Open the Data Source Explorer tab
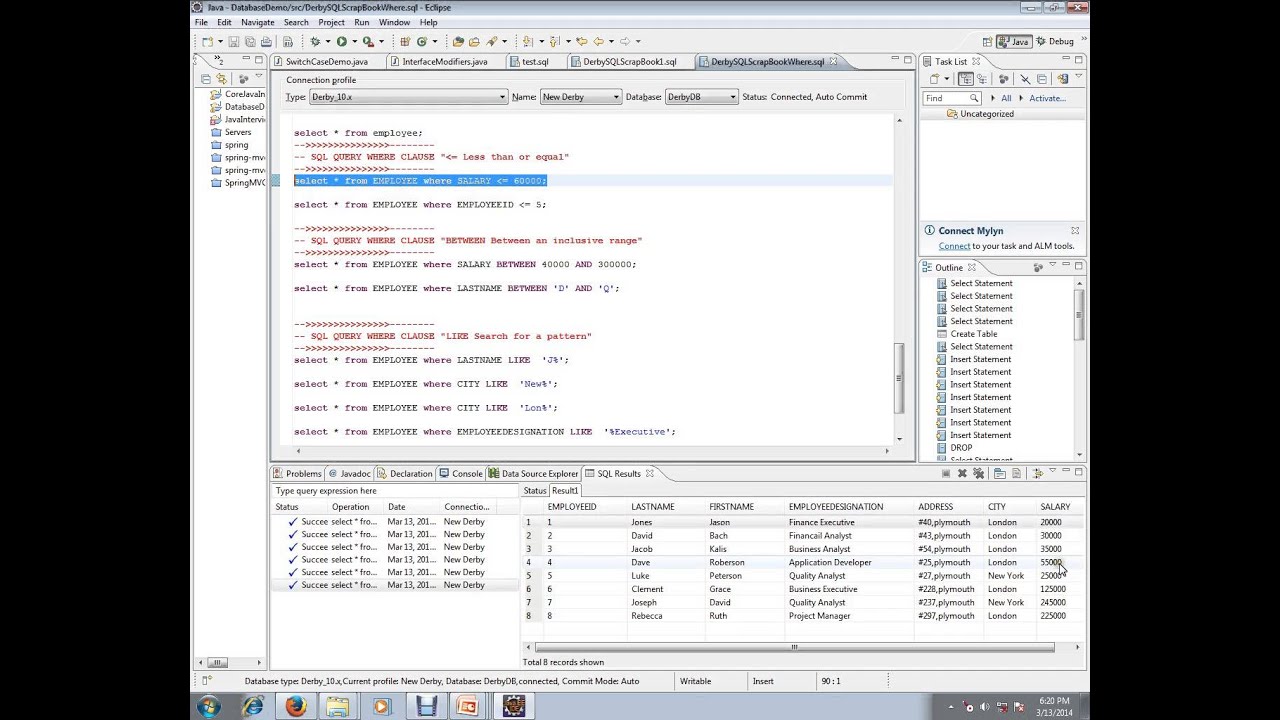Screen dimensions: 1280x720 (533, 474)
